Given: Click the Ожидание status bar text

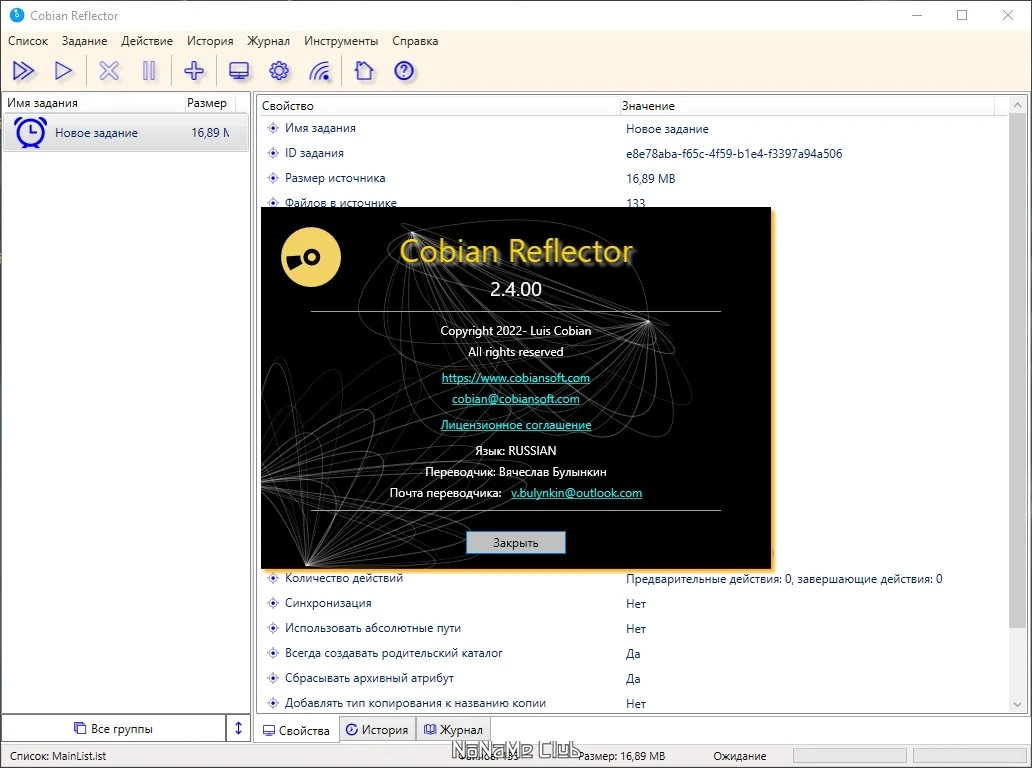Looking at the screenshot, I should click(x=739, y=756).
